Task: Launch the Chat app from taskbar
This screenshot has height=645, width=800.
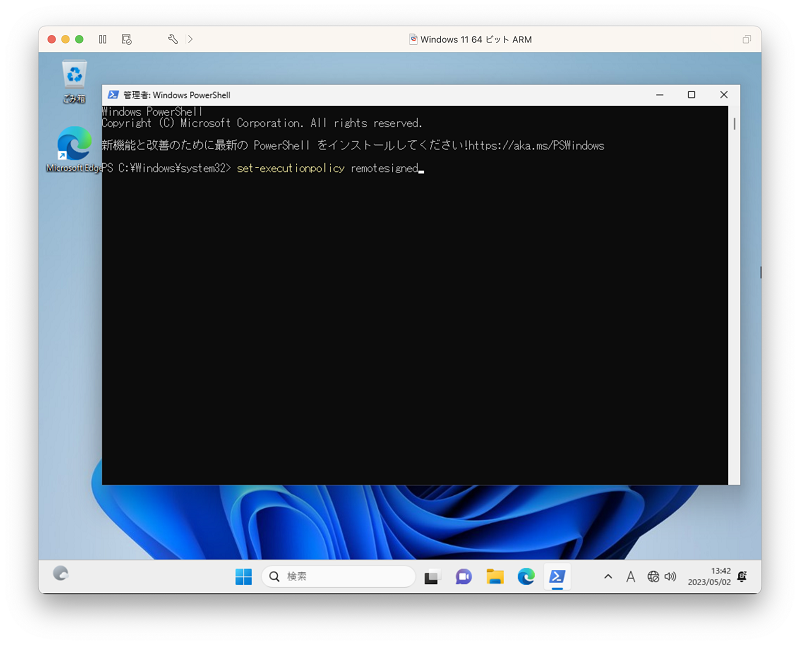Action: click(463, 577)
